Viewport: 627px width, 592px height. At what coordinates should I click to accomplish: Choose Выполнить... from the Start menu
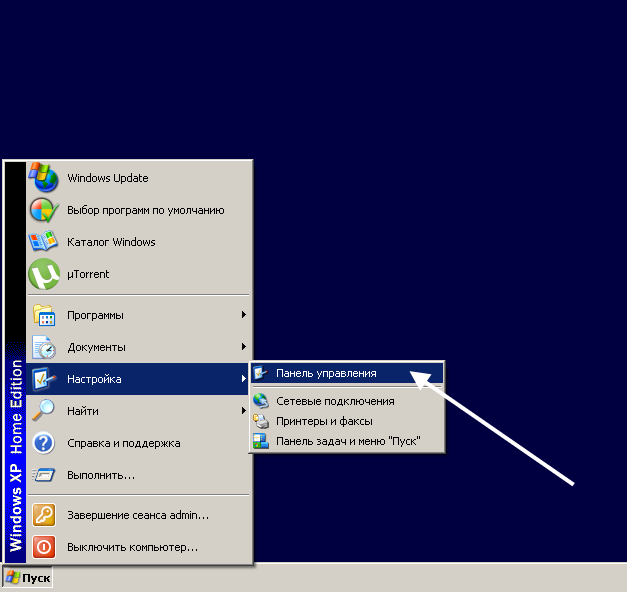click(139, 475)
